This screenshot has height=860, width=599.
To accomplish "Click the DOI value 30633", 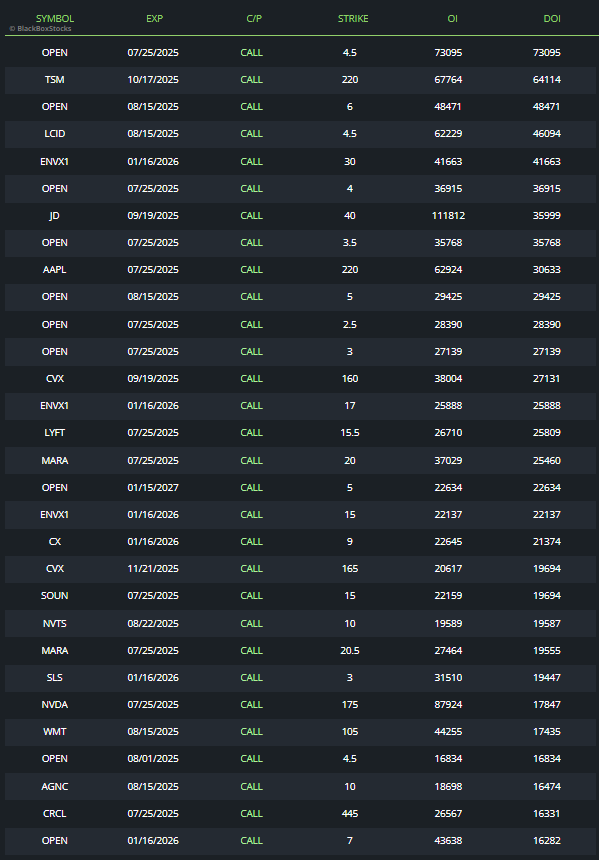I will coord(547,270).
